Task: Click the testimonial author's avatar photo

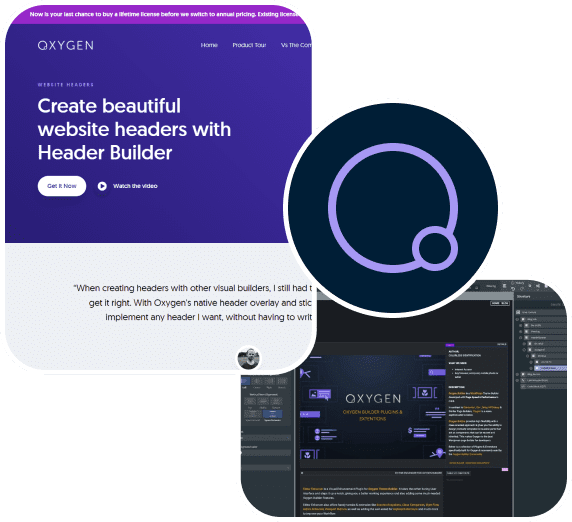Action: coord(248,358)
